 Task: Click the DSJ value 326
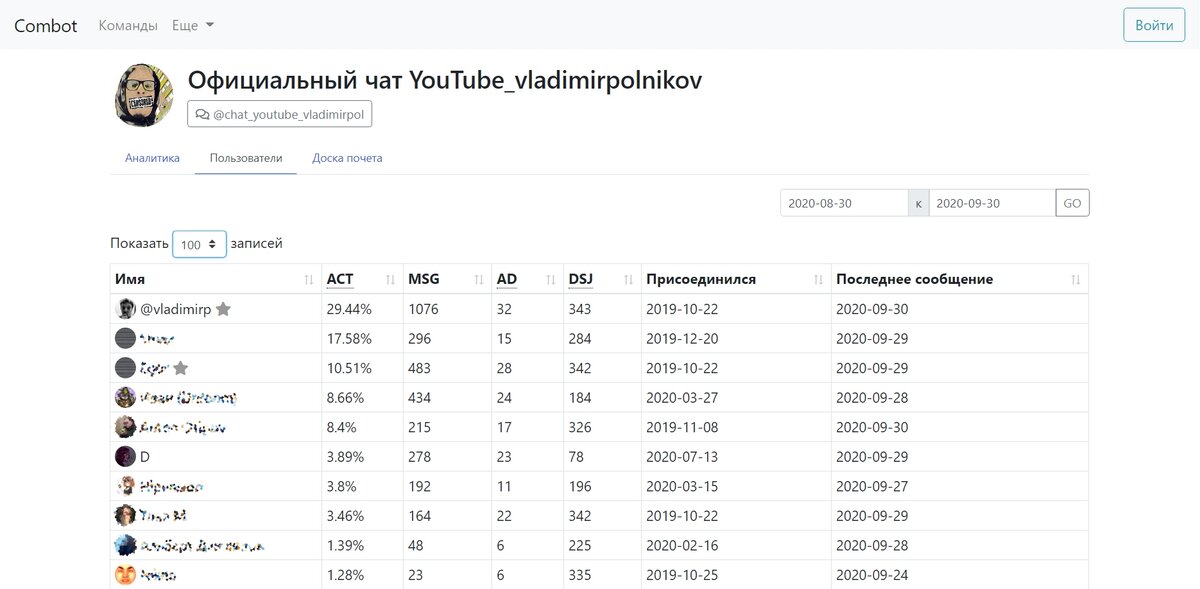[580, 428]
